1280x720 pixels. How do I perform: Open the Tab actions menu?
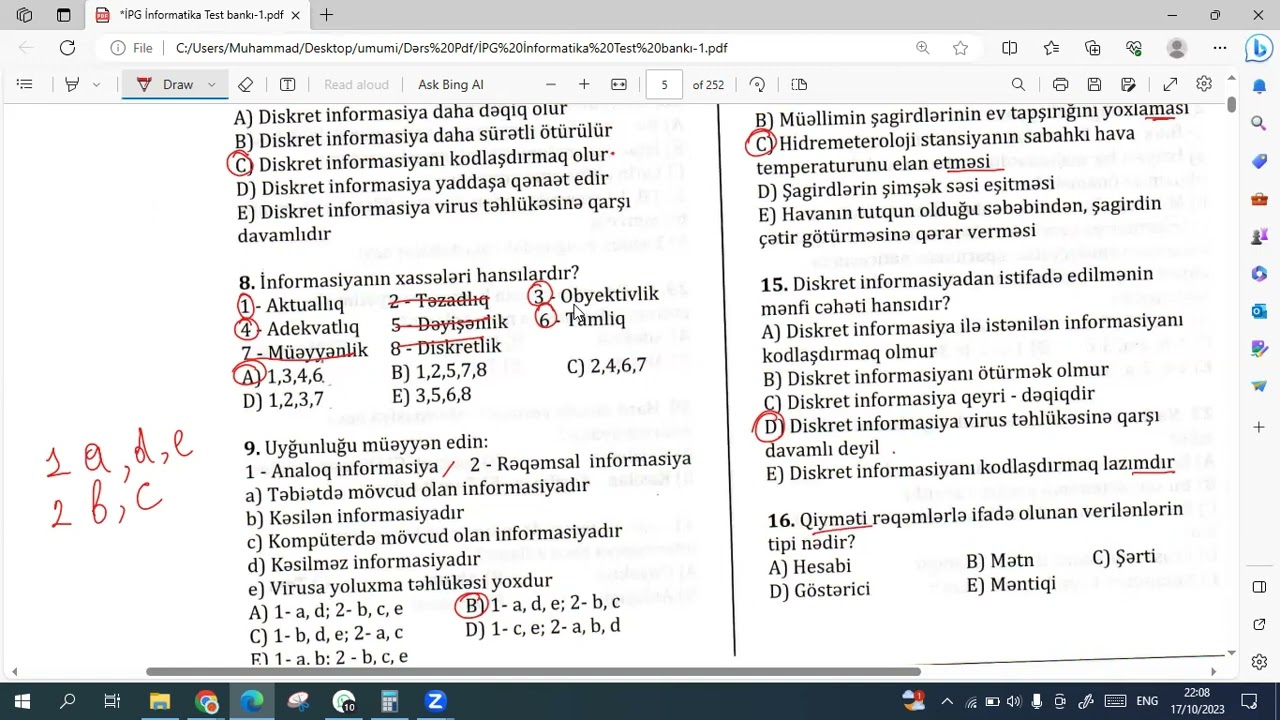point(64,15)
